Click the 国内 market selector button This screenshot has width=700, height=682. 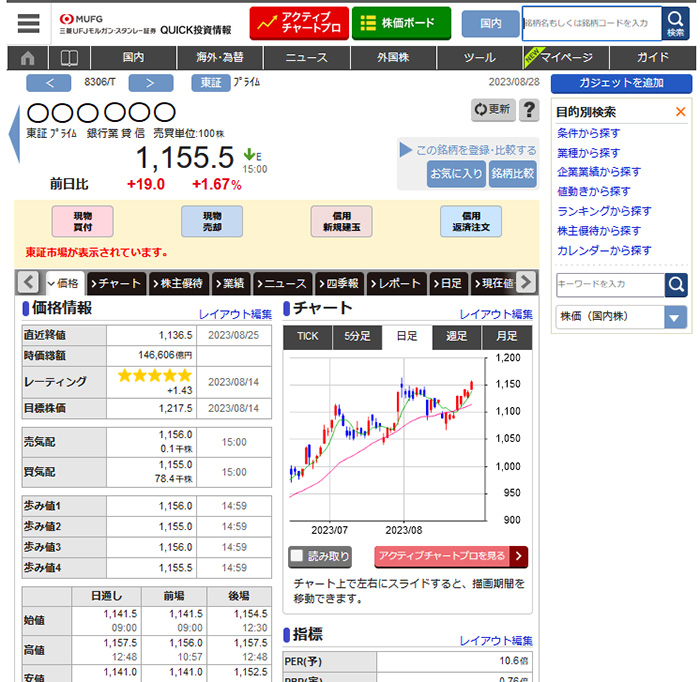pyautogui.click(x=491, y=24)
